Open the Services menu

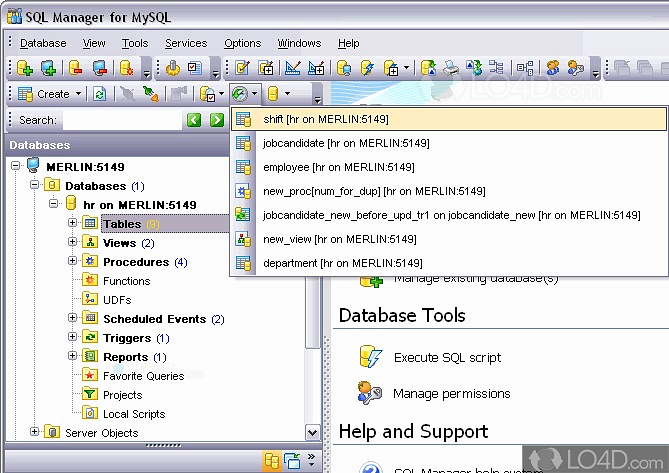[186, 43]
